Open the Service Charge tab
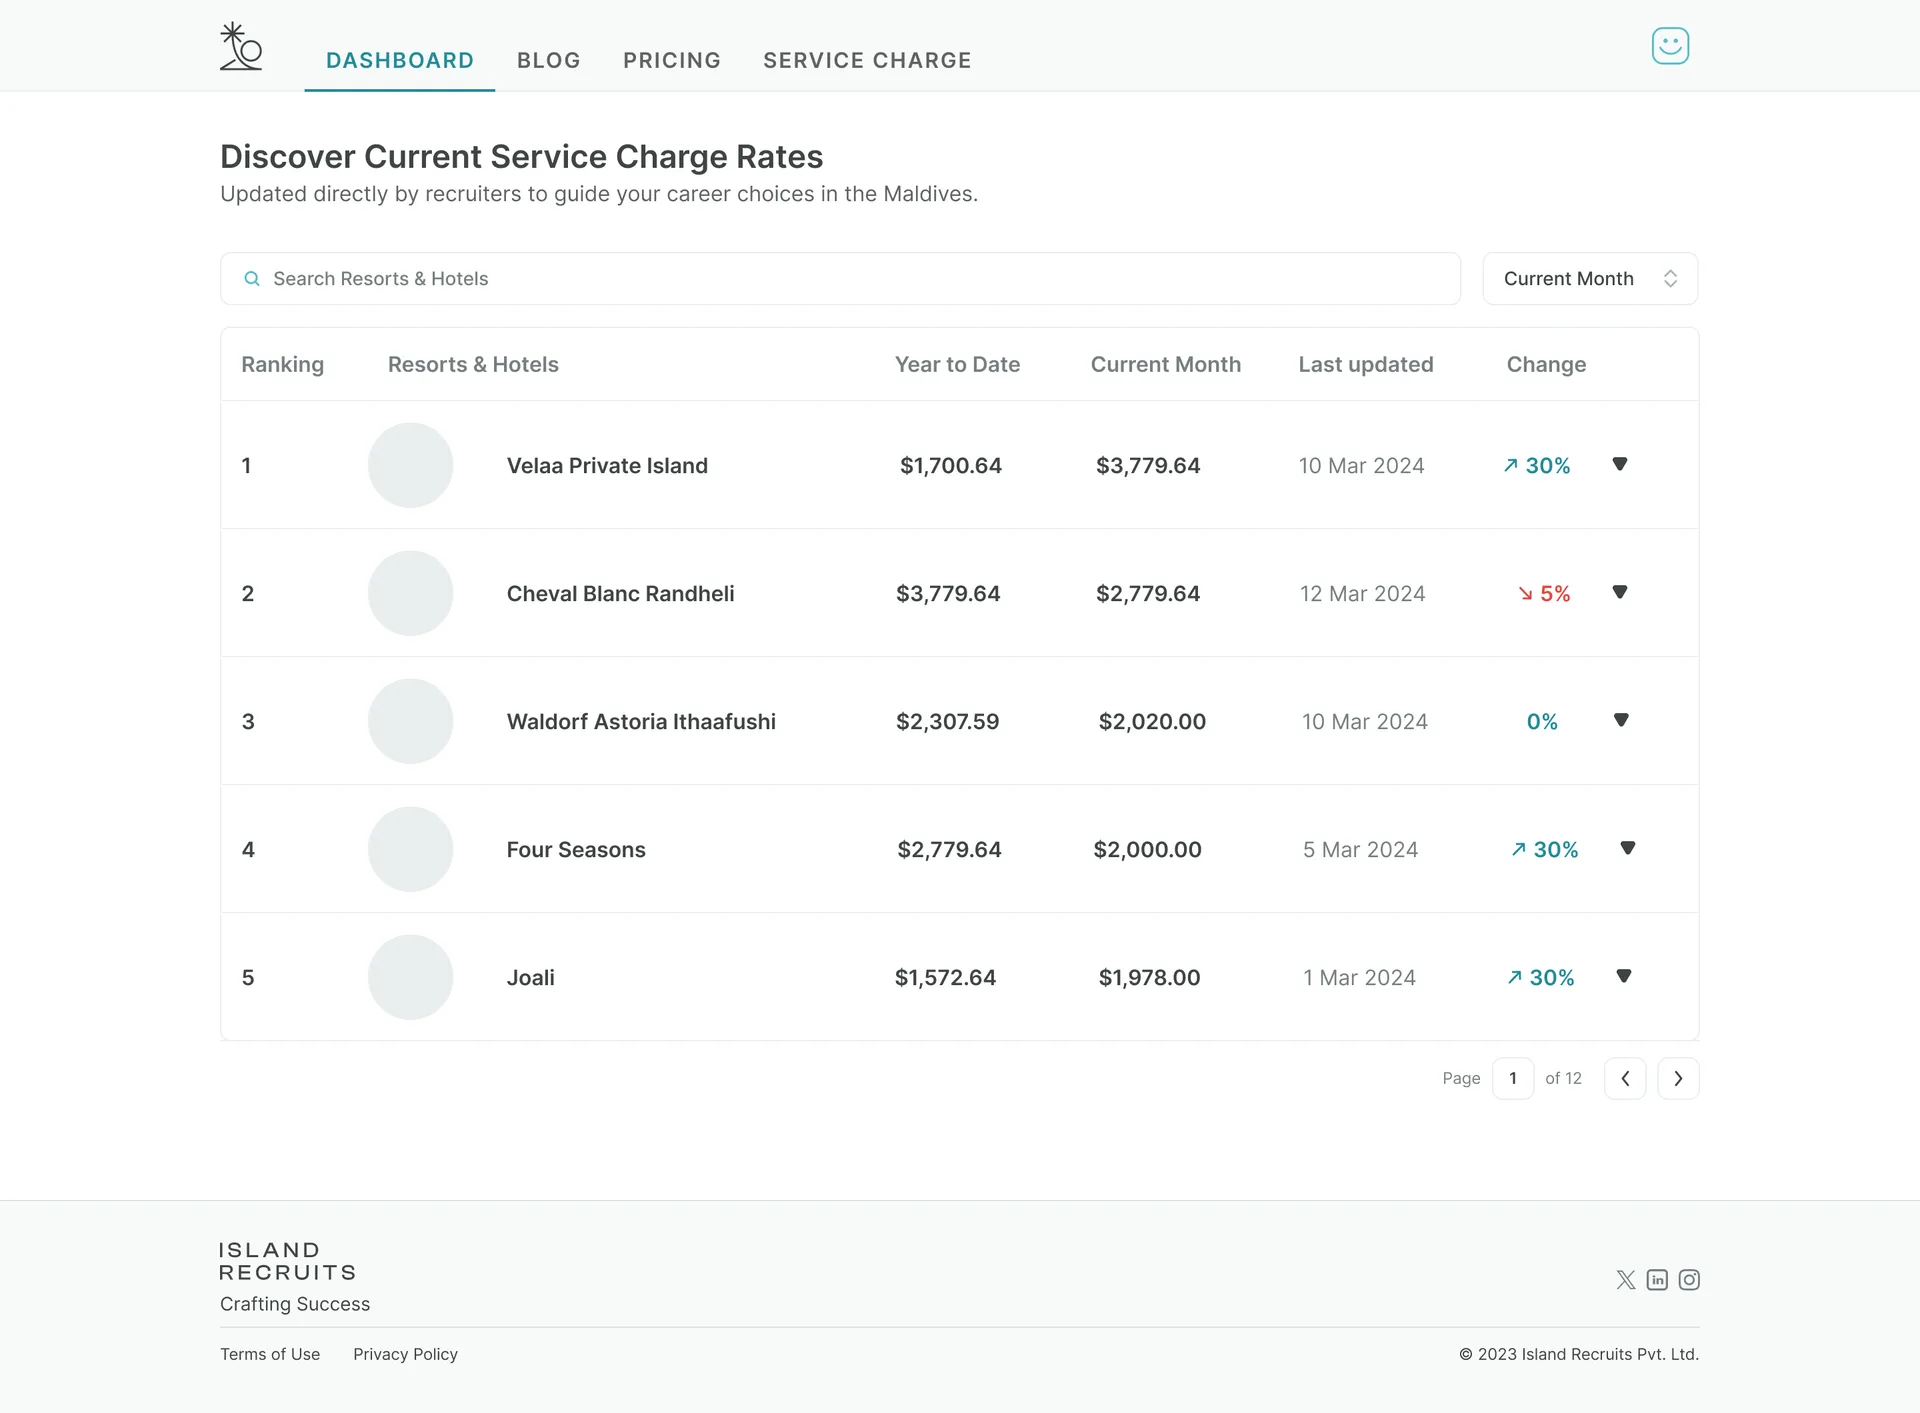Screen dimensions: 1920x1413 pos(867,60)
